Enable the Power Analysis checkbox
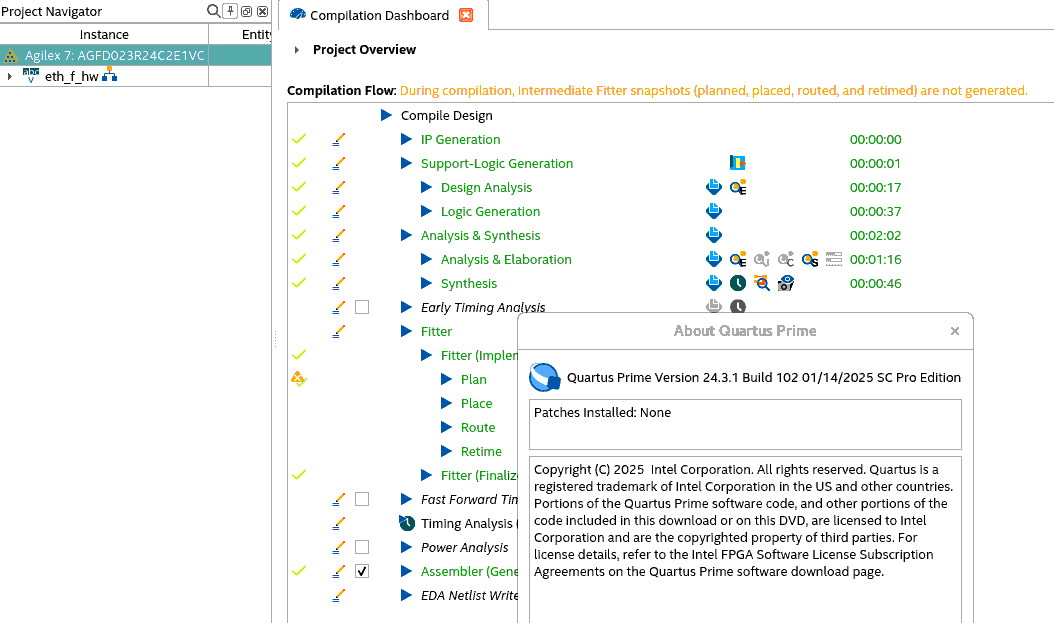This screenshot has width=1054, height=623. (362, 547)
